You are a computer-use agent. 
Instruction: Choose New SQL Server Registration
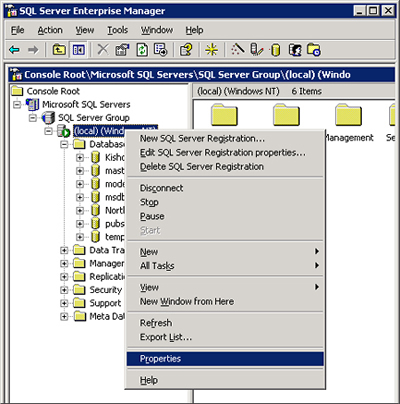coord(225,138)
